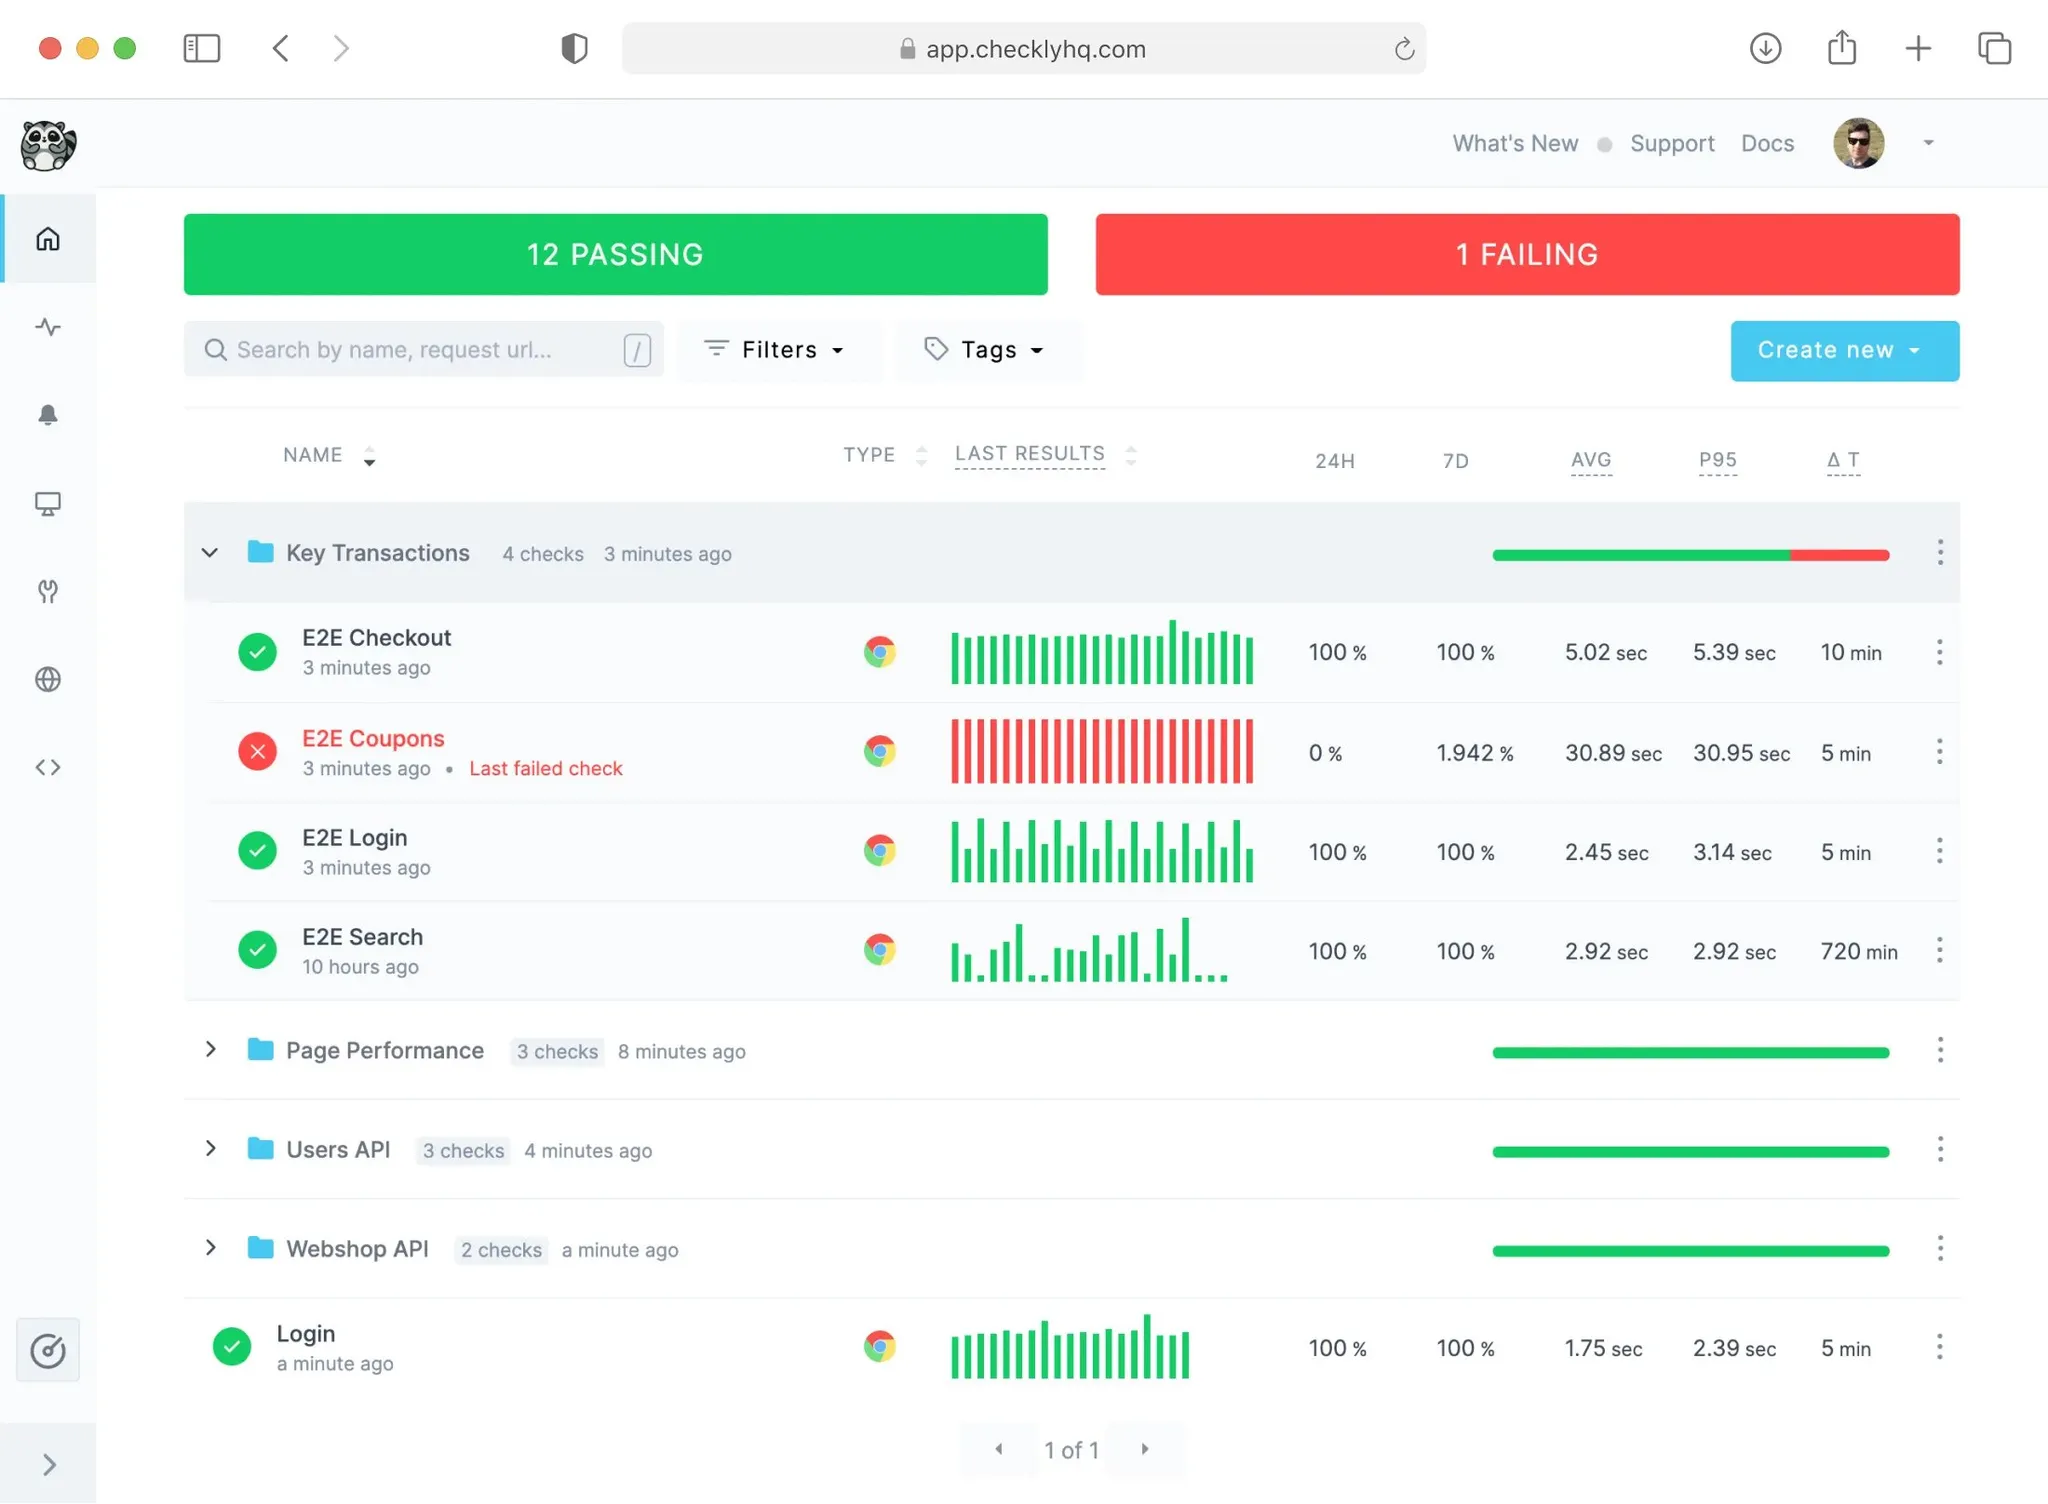Open alerts bell icon in sidebar
Image resolution: width=2048 pixels, height=1504 pixels.
[x=47, y=415]
